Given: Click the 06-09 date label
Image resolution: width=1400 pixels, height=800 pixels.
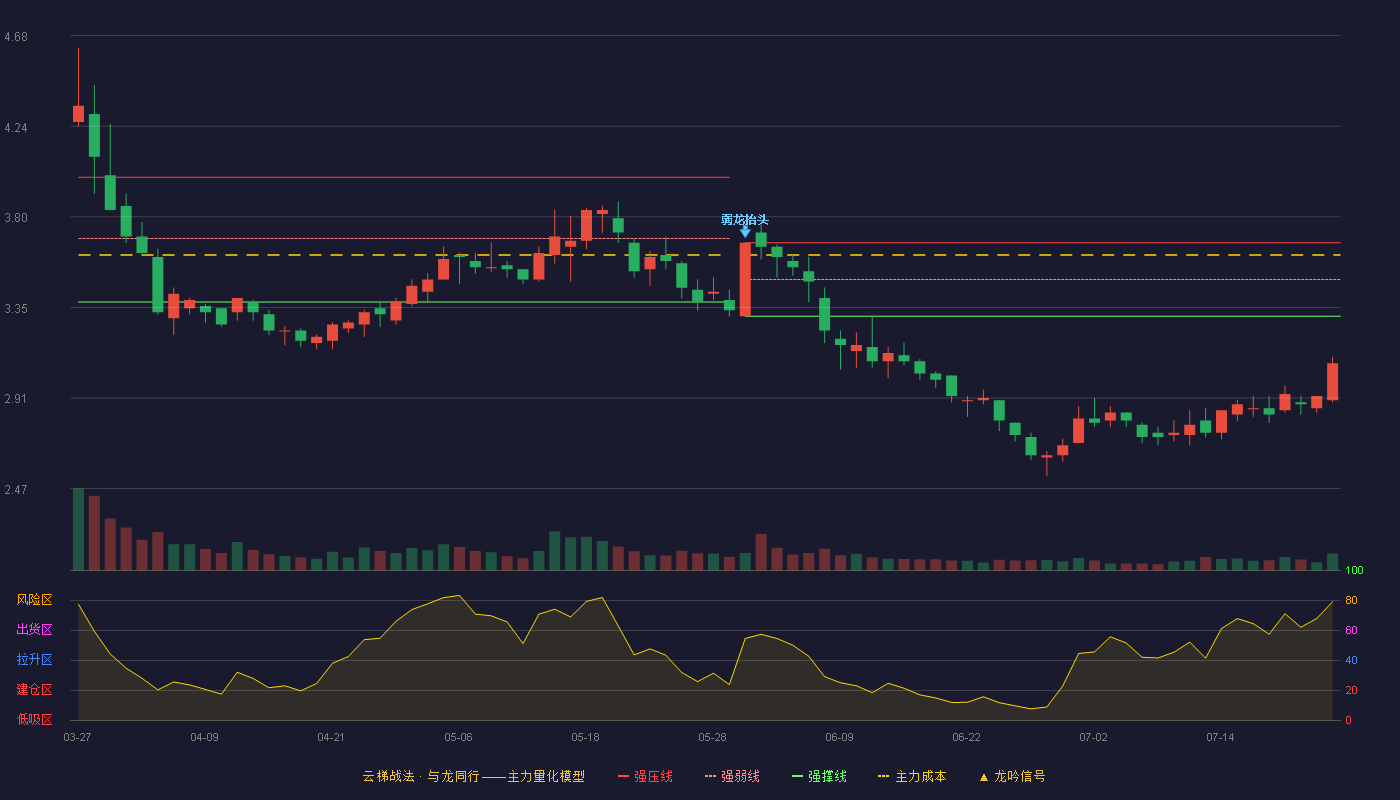Looking at the screenshot, I should tap(839, 737).
